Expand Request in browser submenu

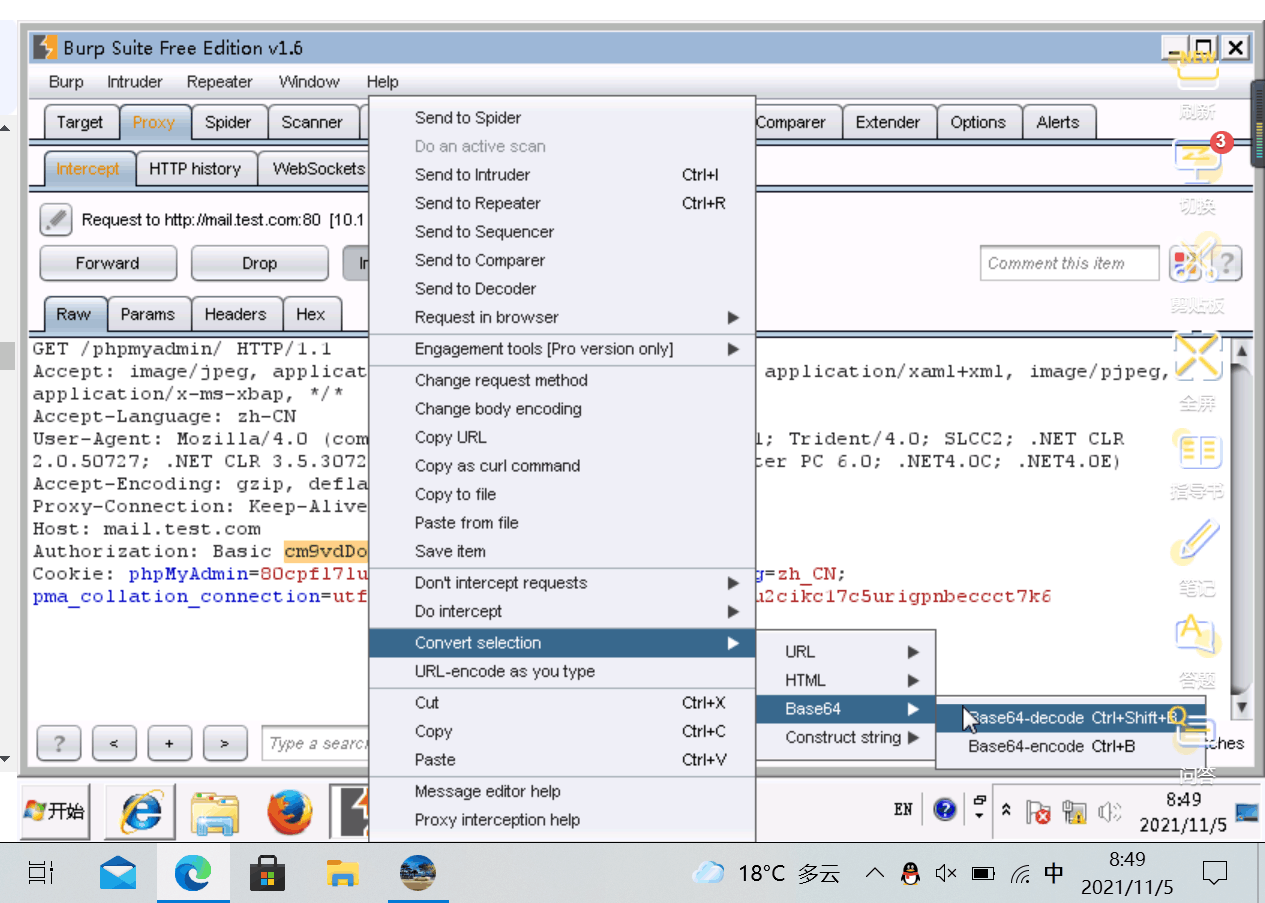[562, 317]
